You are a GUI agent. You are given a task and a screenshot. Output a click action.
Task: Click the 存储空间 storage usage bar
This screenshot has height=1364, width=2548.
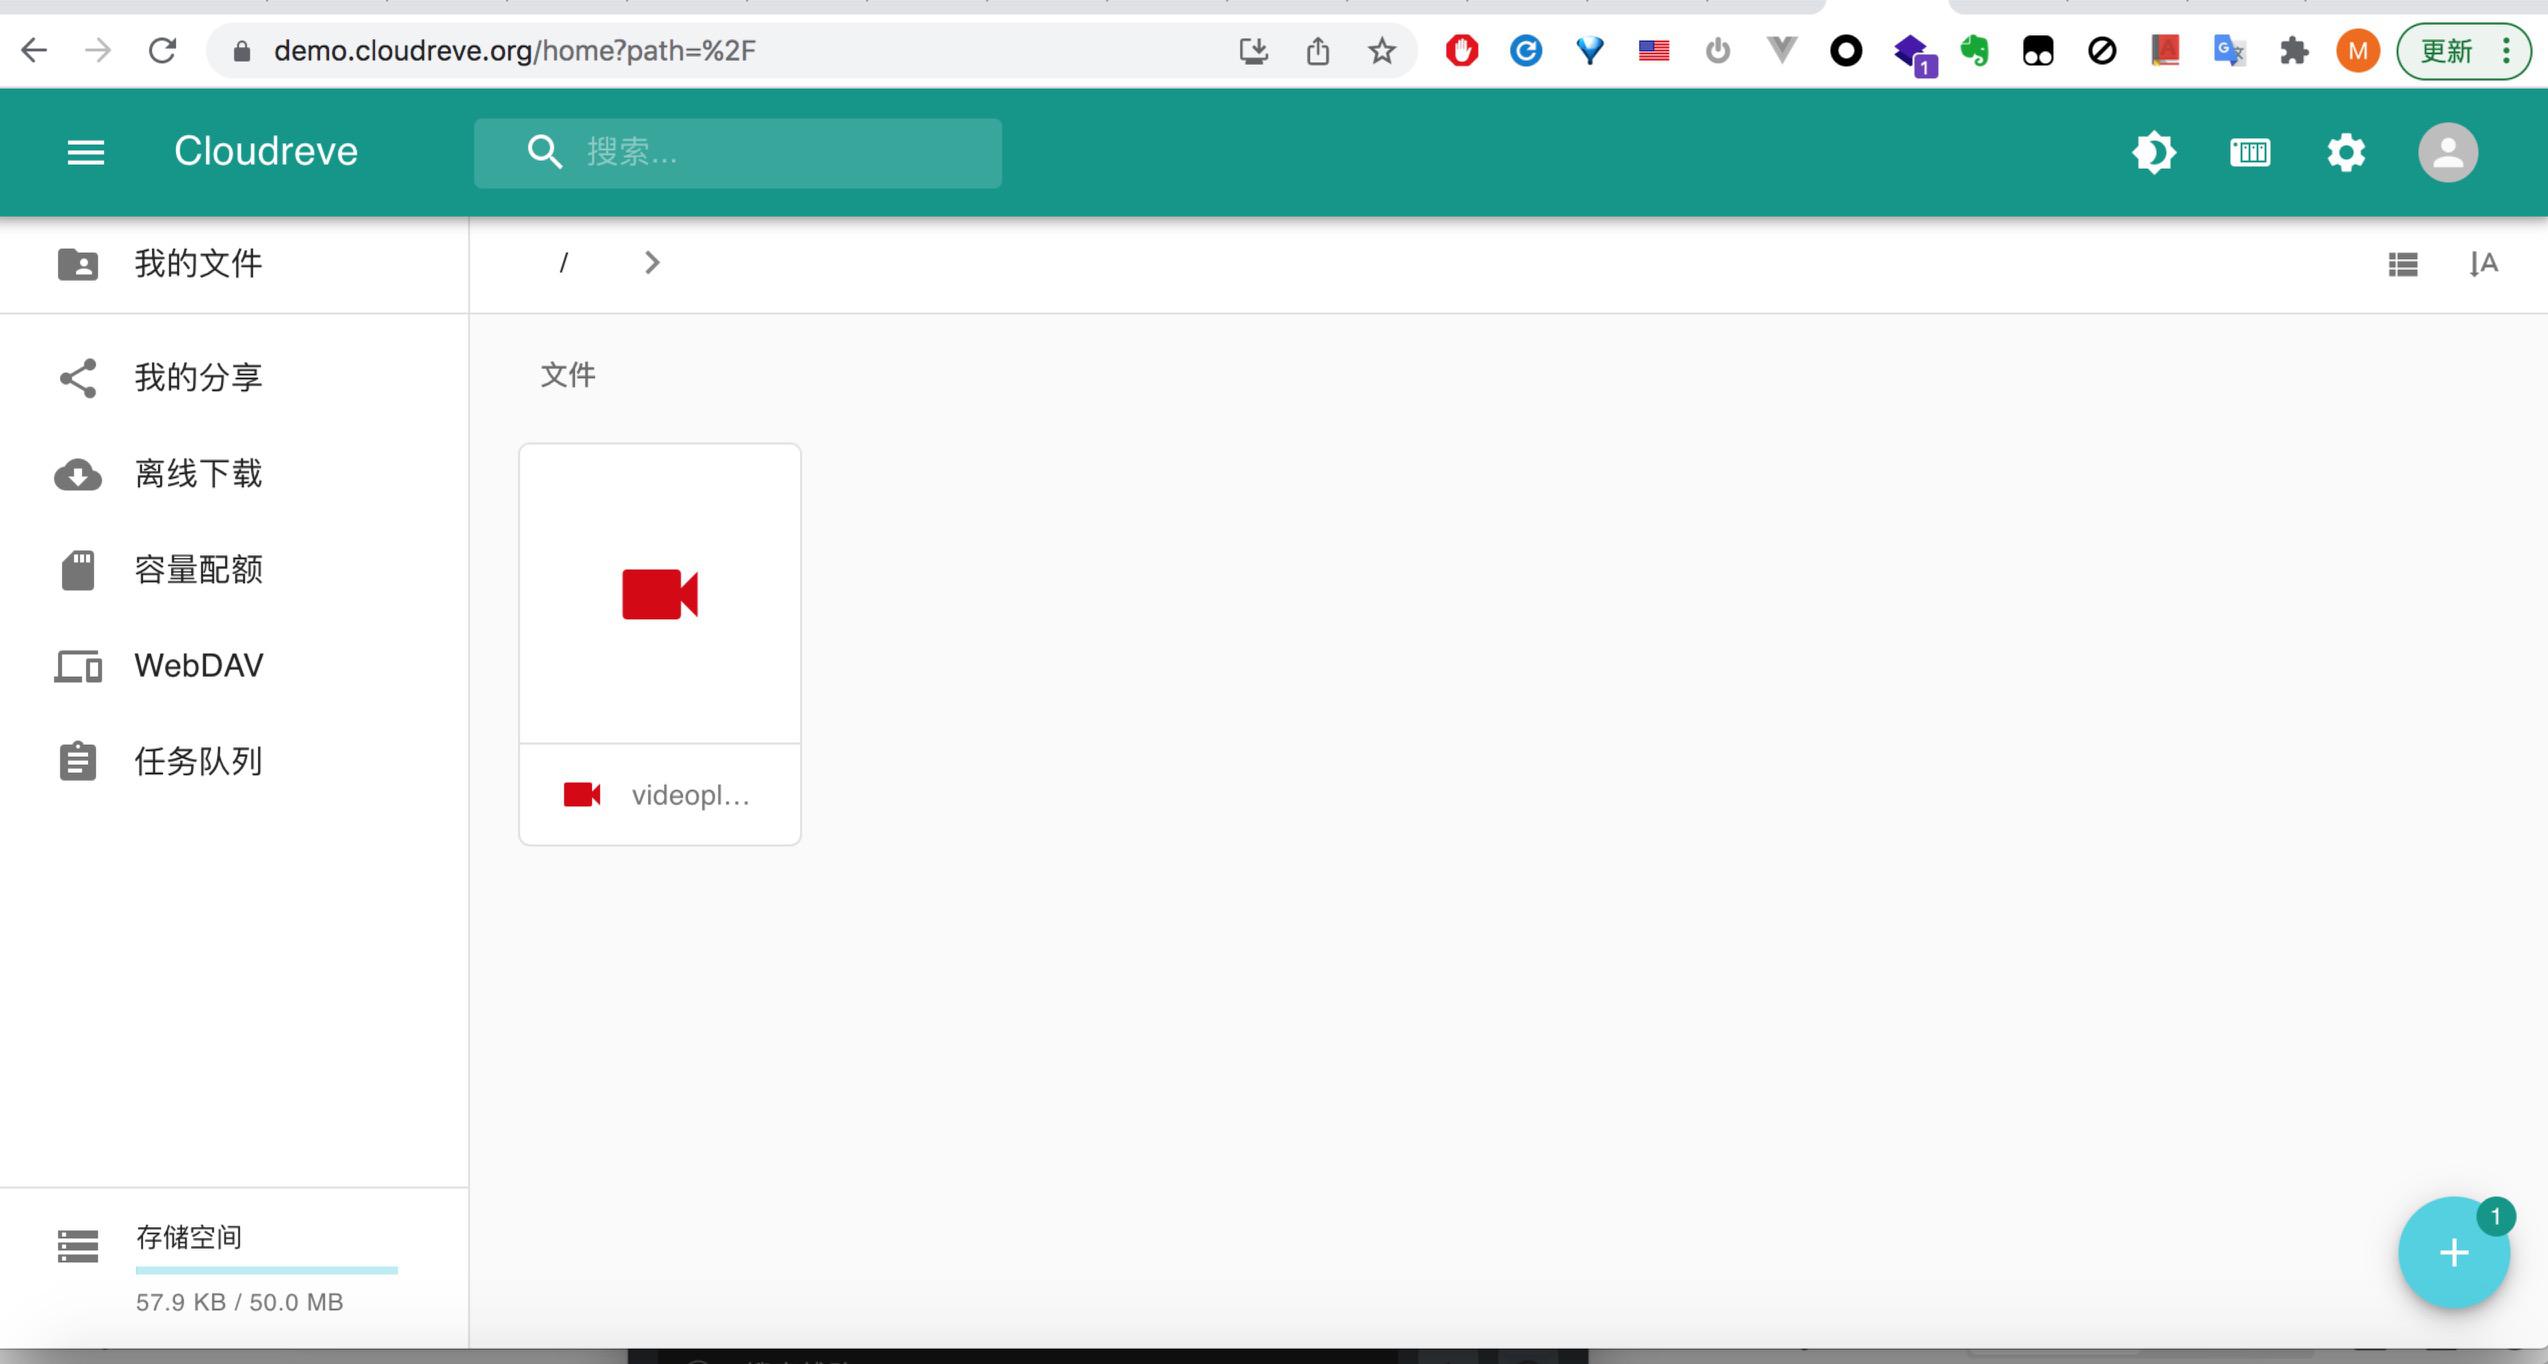click(266, 1270)
